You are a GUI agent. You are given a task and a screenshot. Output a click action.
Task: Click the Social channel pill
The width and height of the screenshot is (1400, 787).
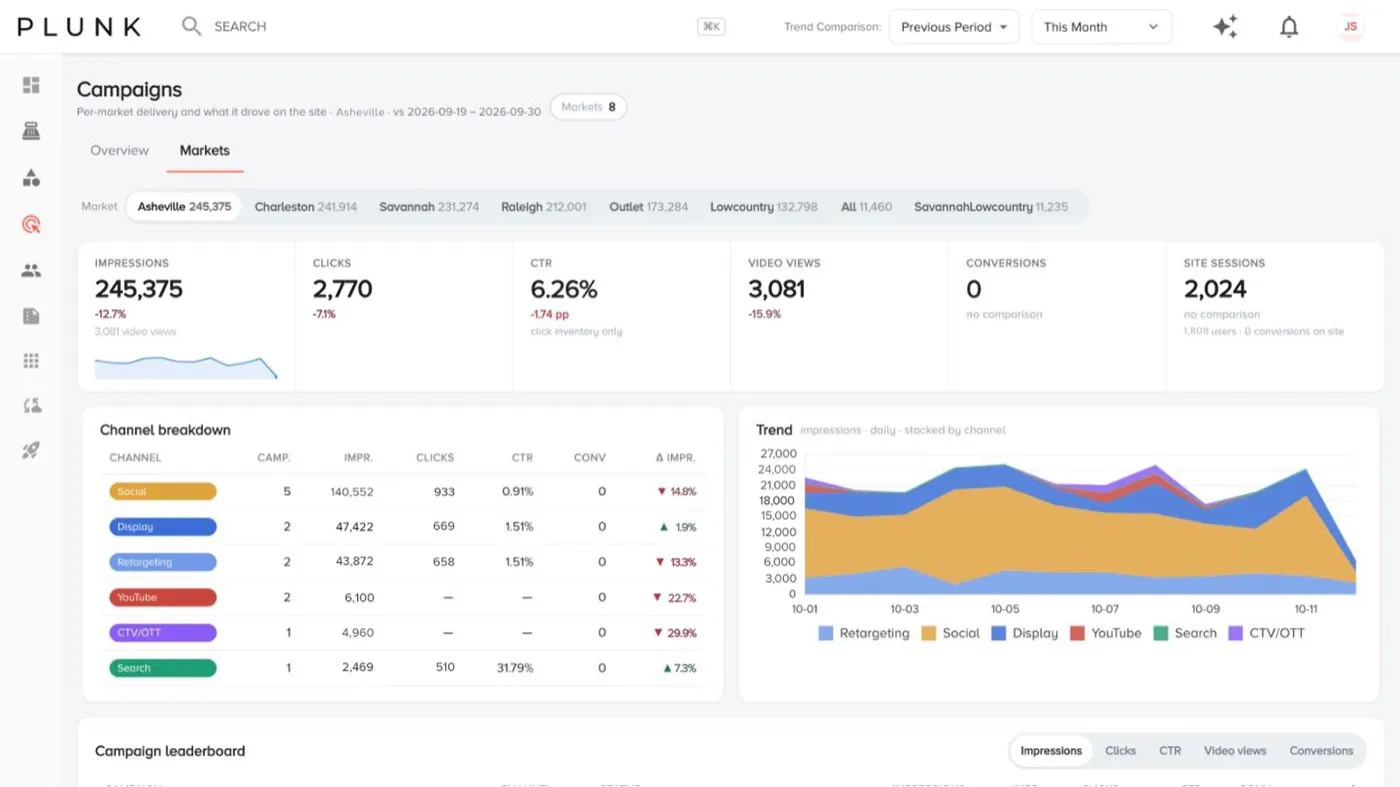(163, 492)
